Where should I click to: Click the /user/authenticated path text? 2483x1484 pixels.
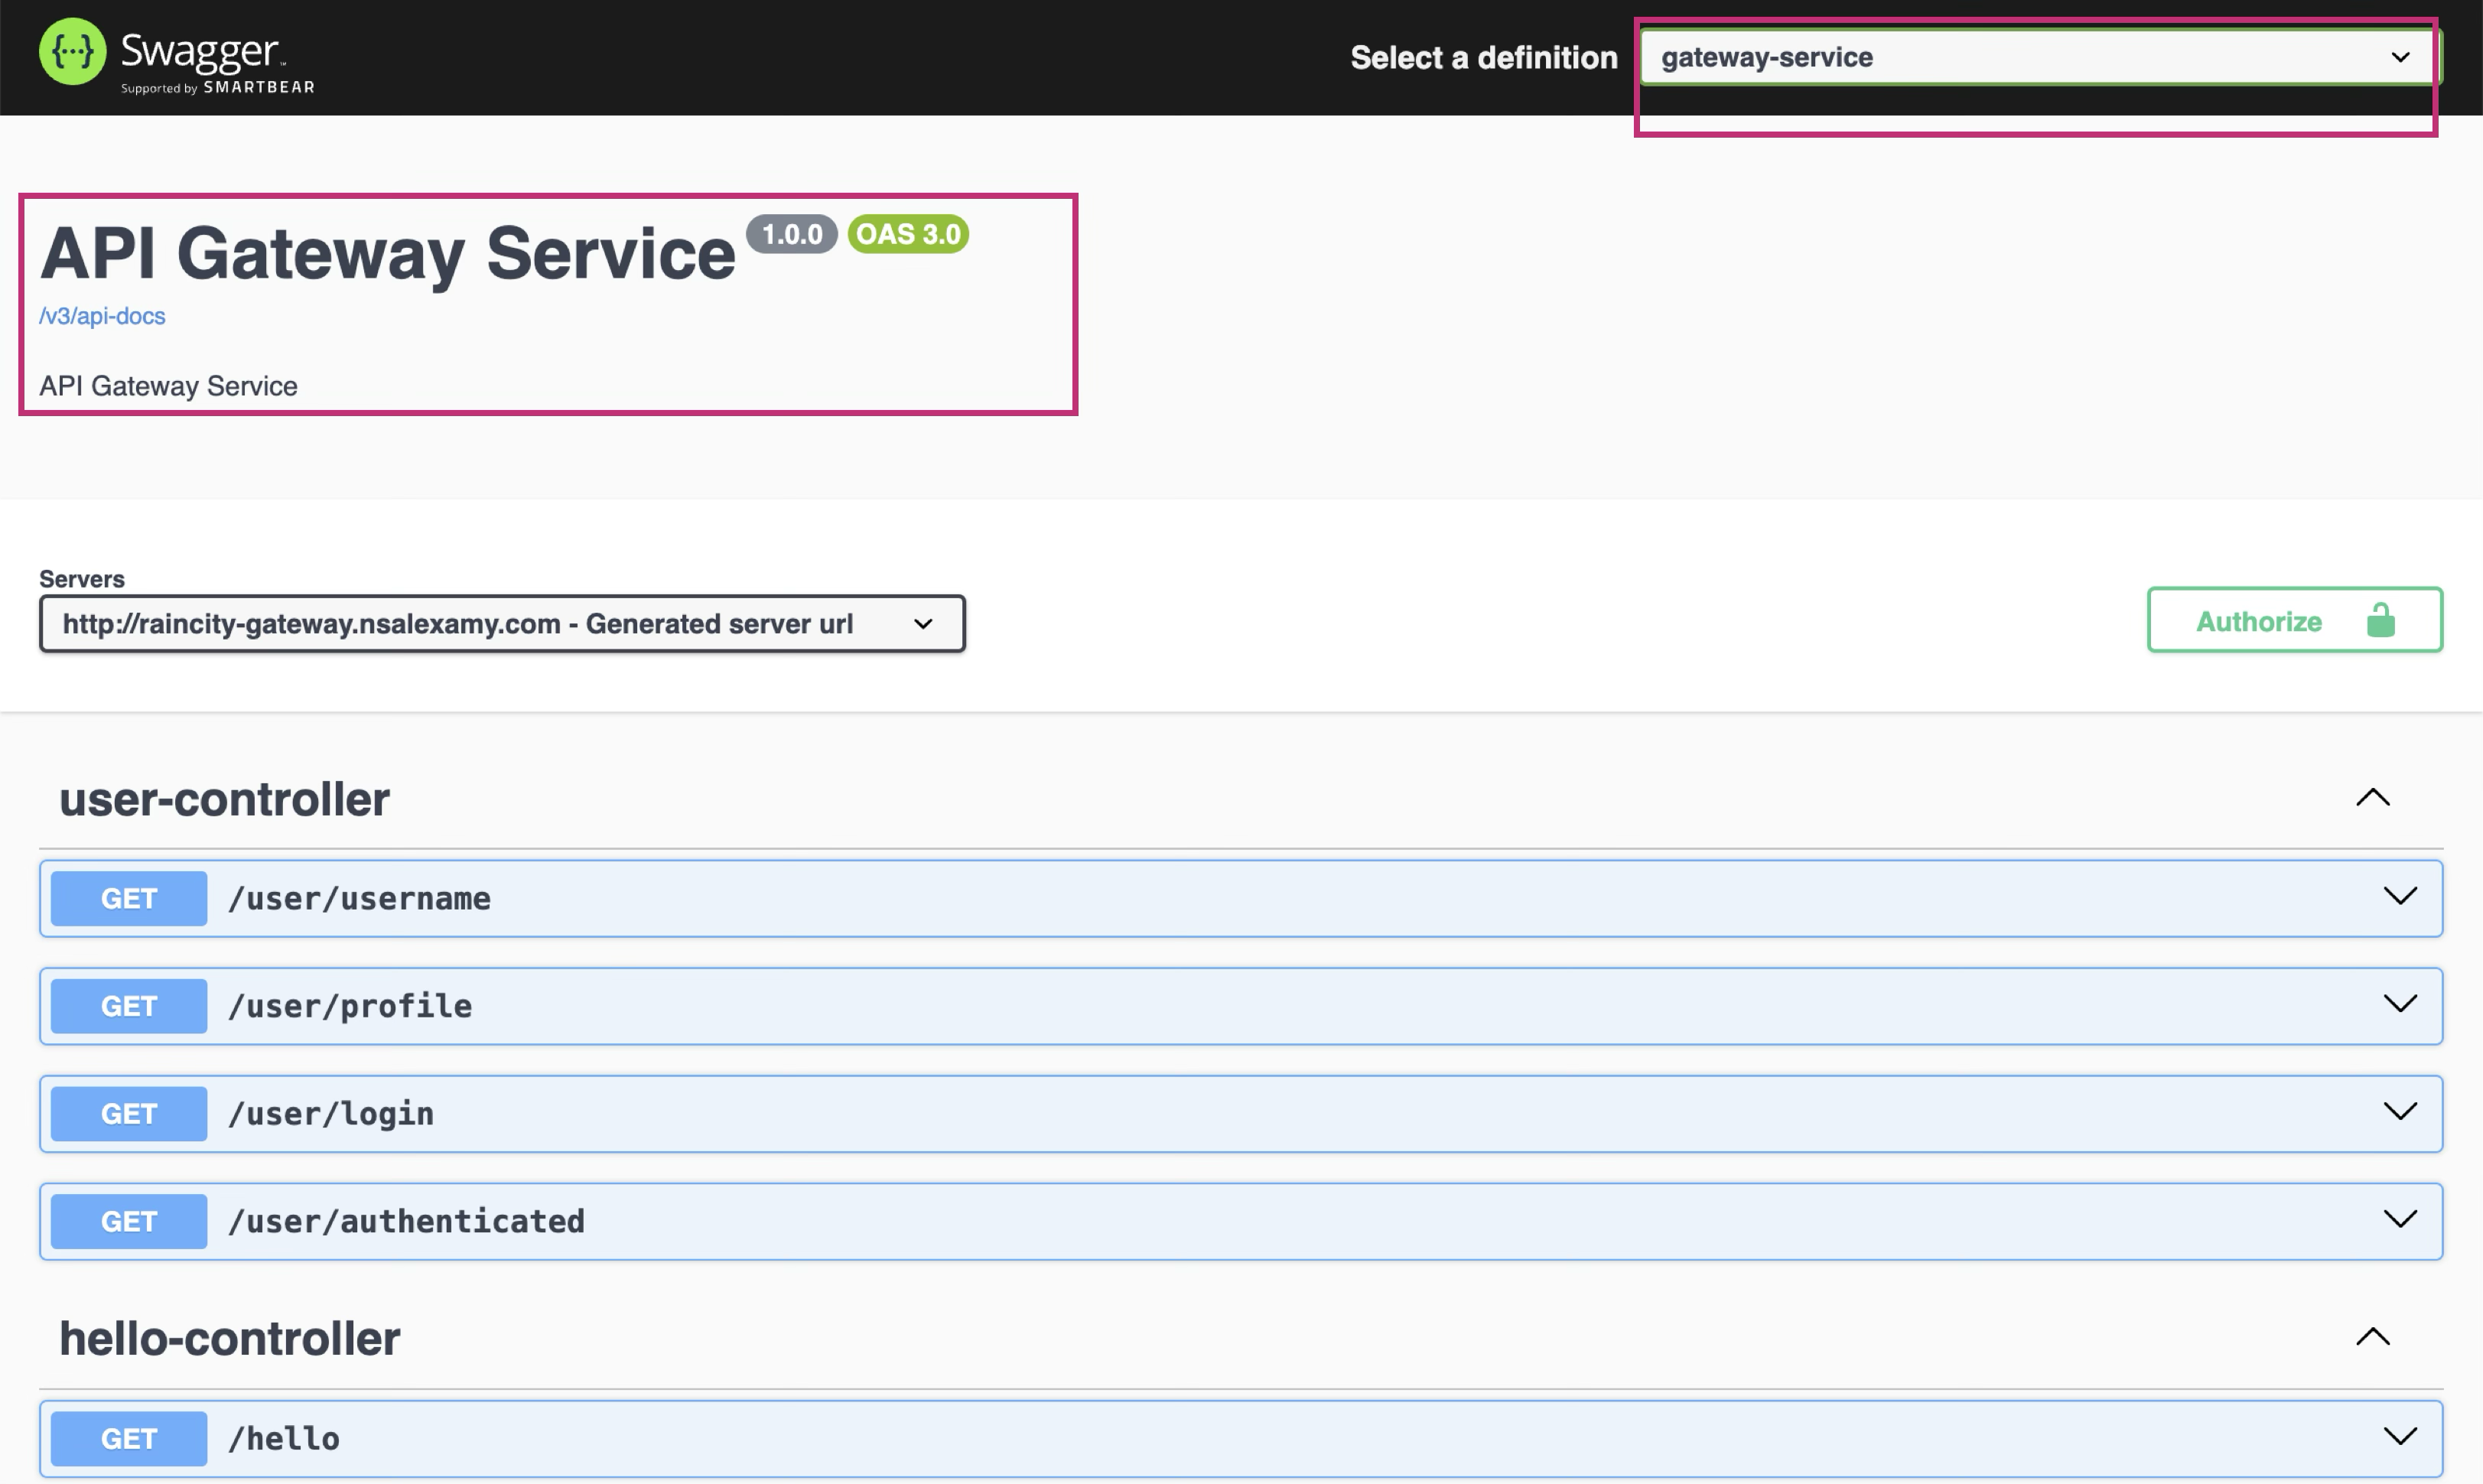pyautogui.click(x=406, y=1221)
